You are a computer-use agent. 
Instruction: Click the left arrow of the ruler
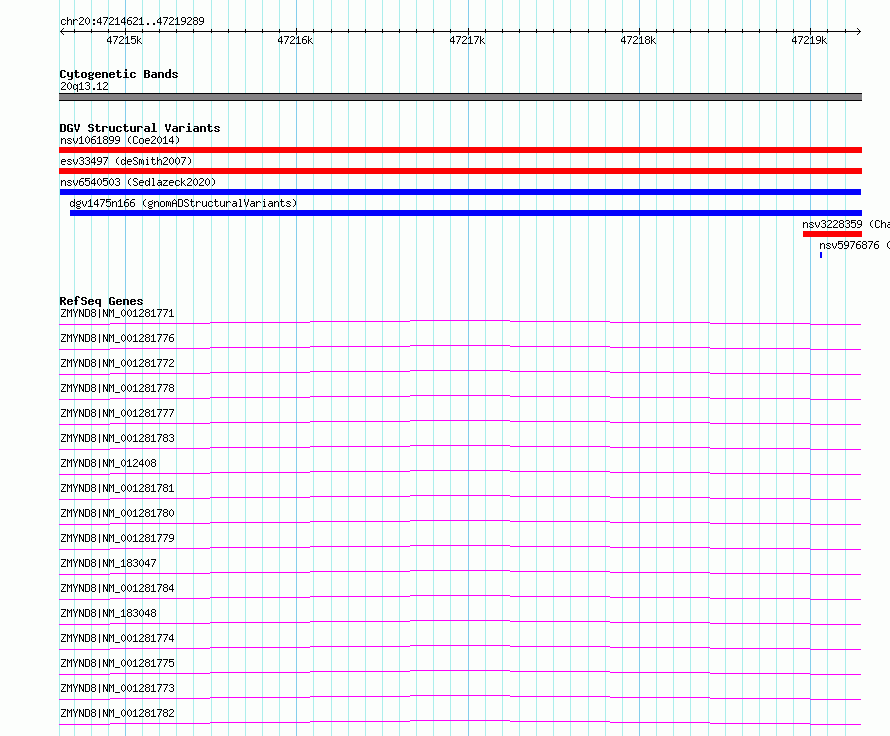click(x=62, y=31)
